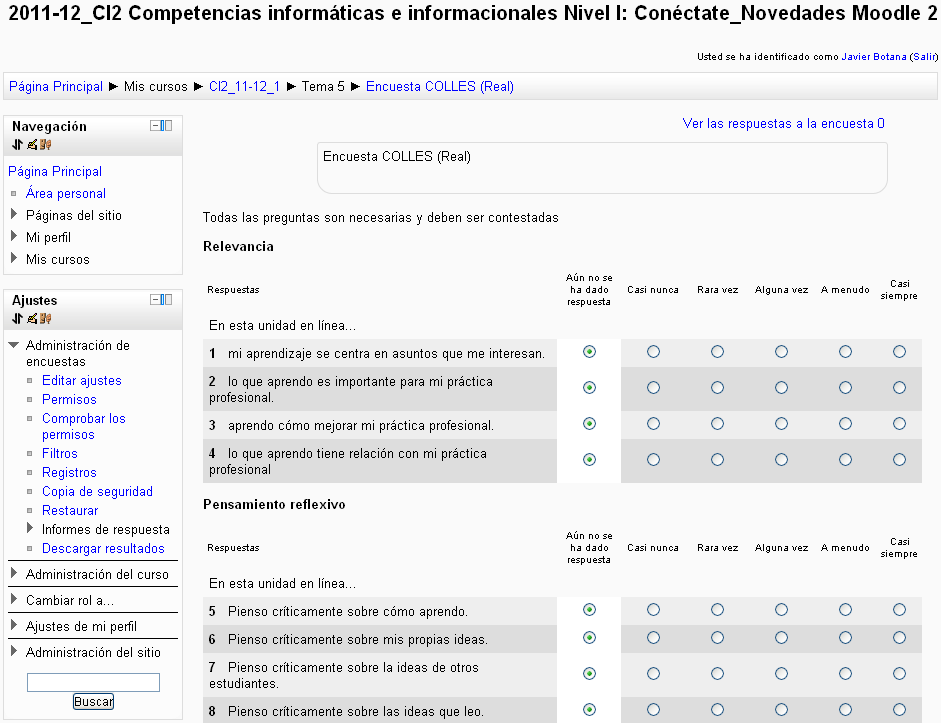Select 'A menudo' for question 8
Image resolution: width=941 pixels, height=723 pixels.
click(x=846, y=710)
